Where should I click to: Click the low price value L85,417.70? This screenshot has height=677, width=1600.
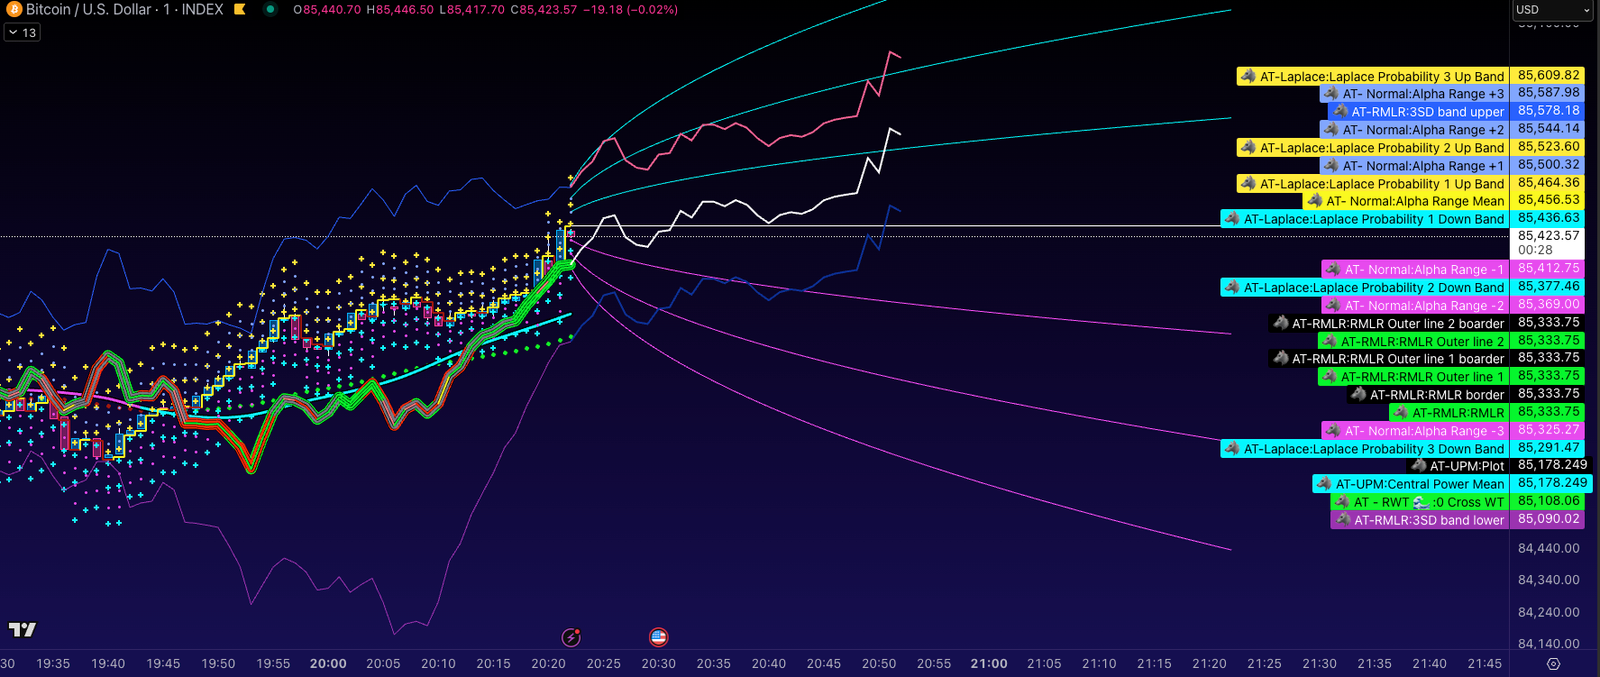[472, 9]
